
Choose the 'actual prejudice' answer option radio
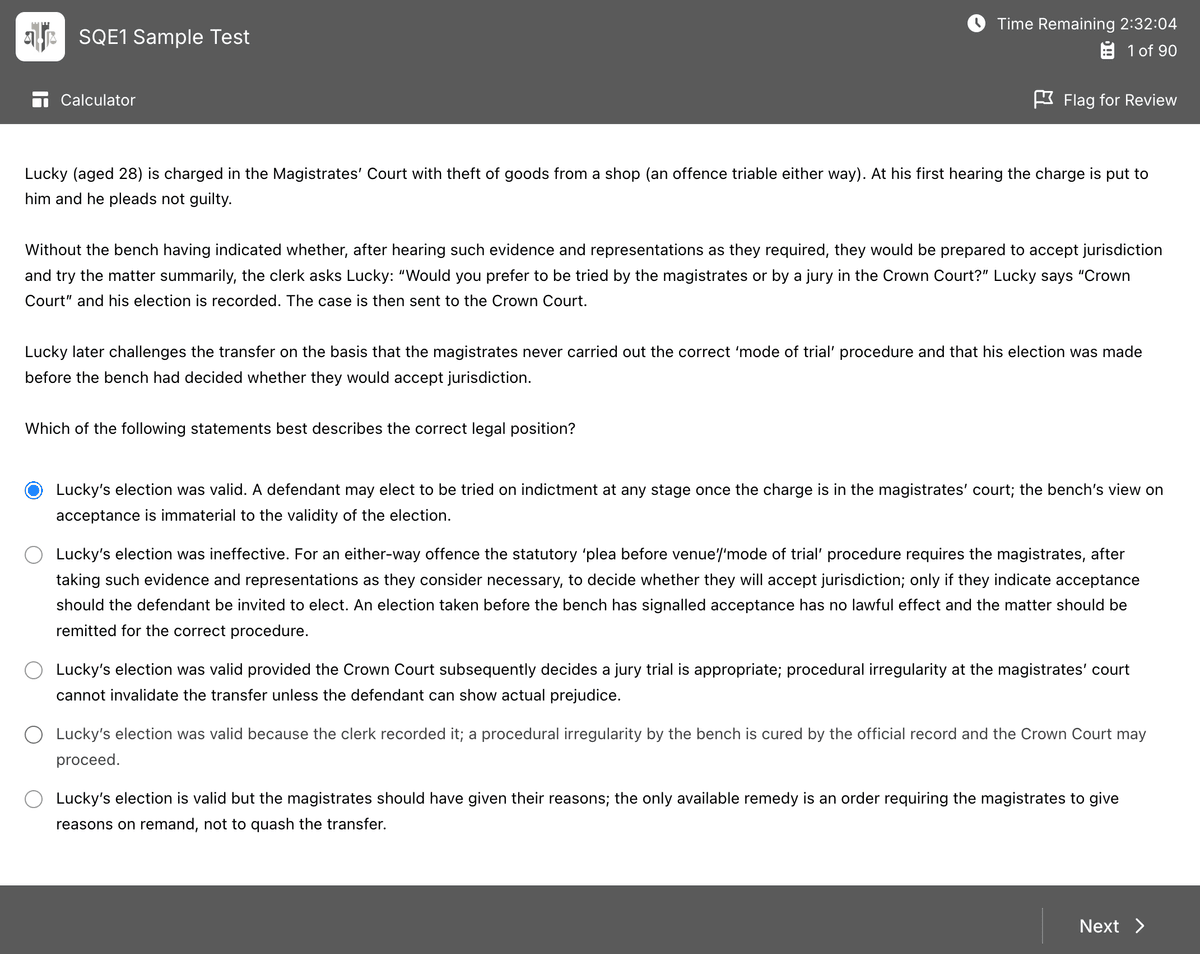click(34, 670)
